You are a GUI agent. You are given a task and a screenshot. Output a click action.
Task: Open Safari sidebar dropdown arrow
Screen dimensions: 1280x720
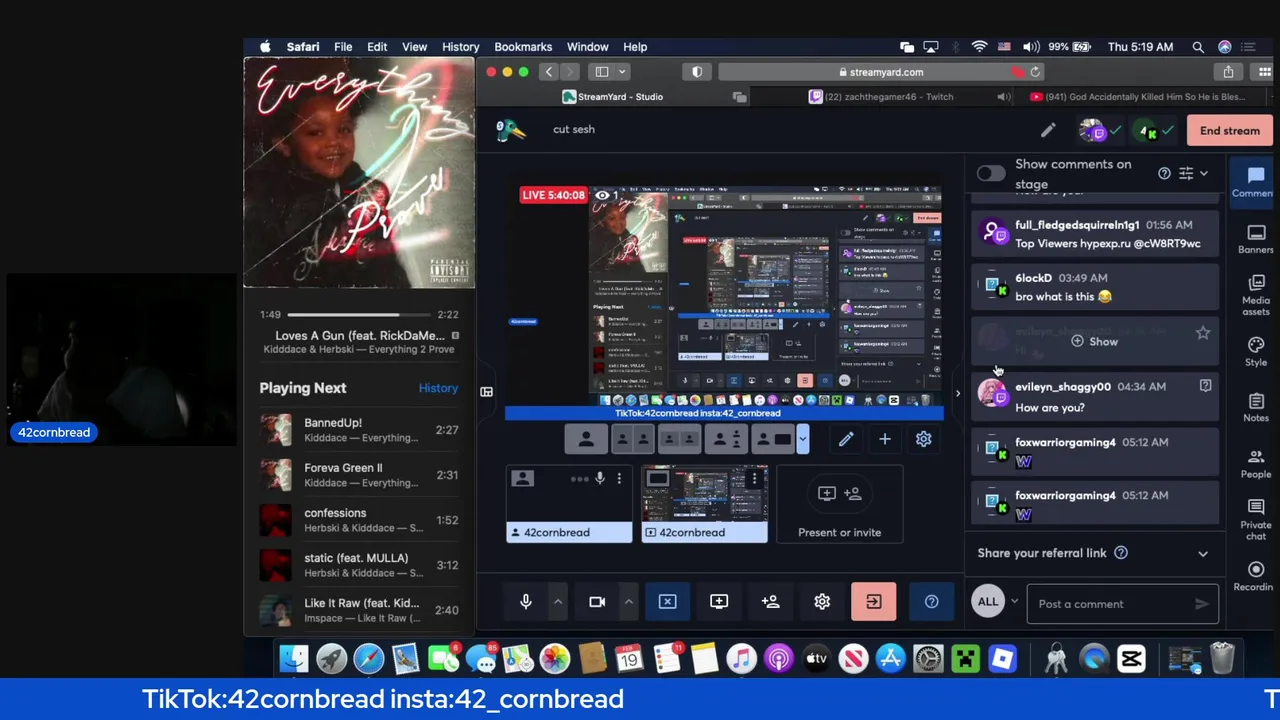click(x=622, y=72)
